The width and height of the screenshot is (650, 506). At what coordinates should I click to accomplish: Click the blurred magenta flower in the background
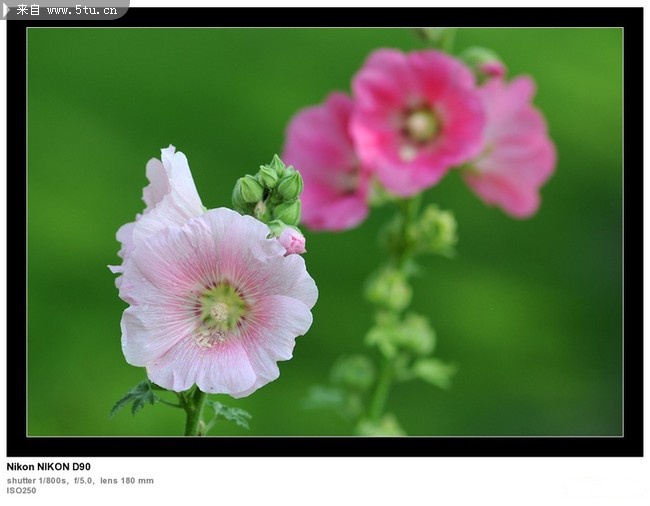pos(417,120)
